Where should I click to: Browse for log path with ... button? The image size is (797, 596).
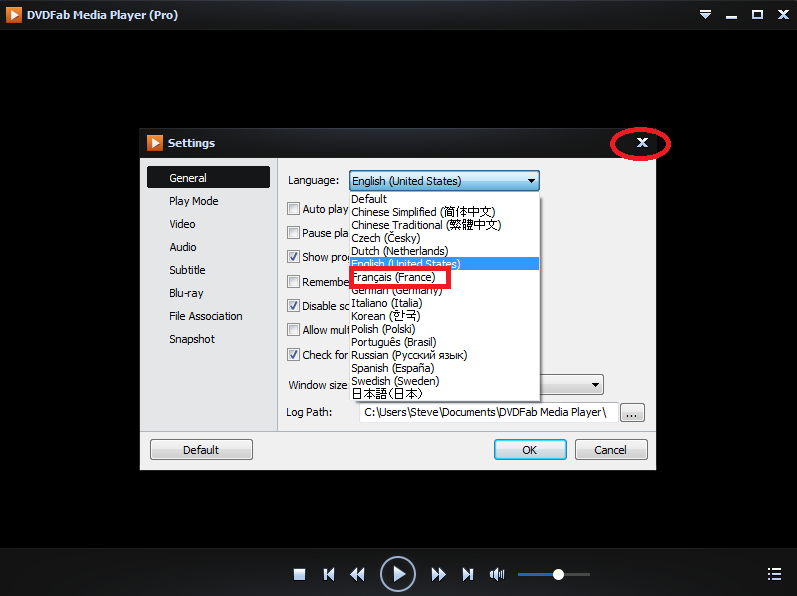(x=632, y=413)
